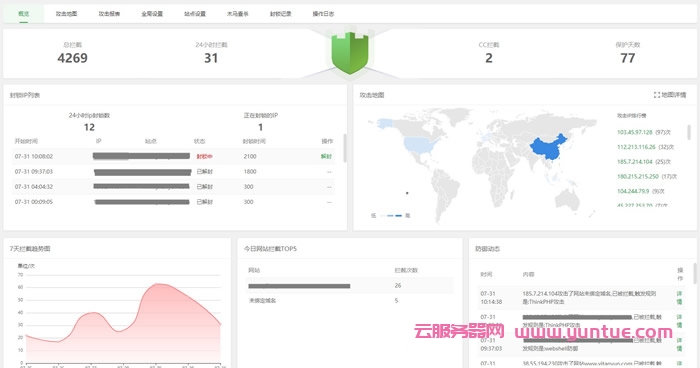Open 详情 for the 09:37:03 webshell defense entry
The width and height of the screenshot is (700, 368).
679,344
